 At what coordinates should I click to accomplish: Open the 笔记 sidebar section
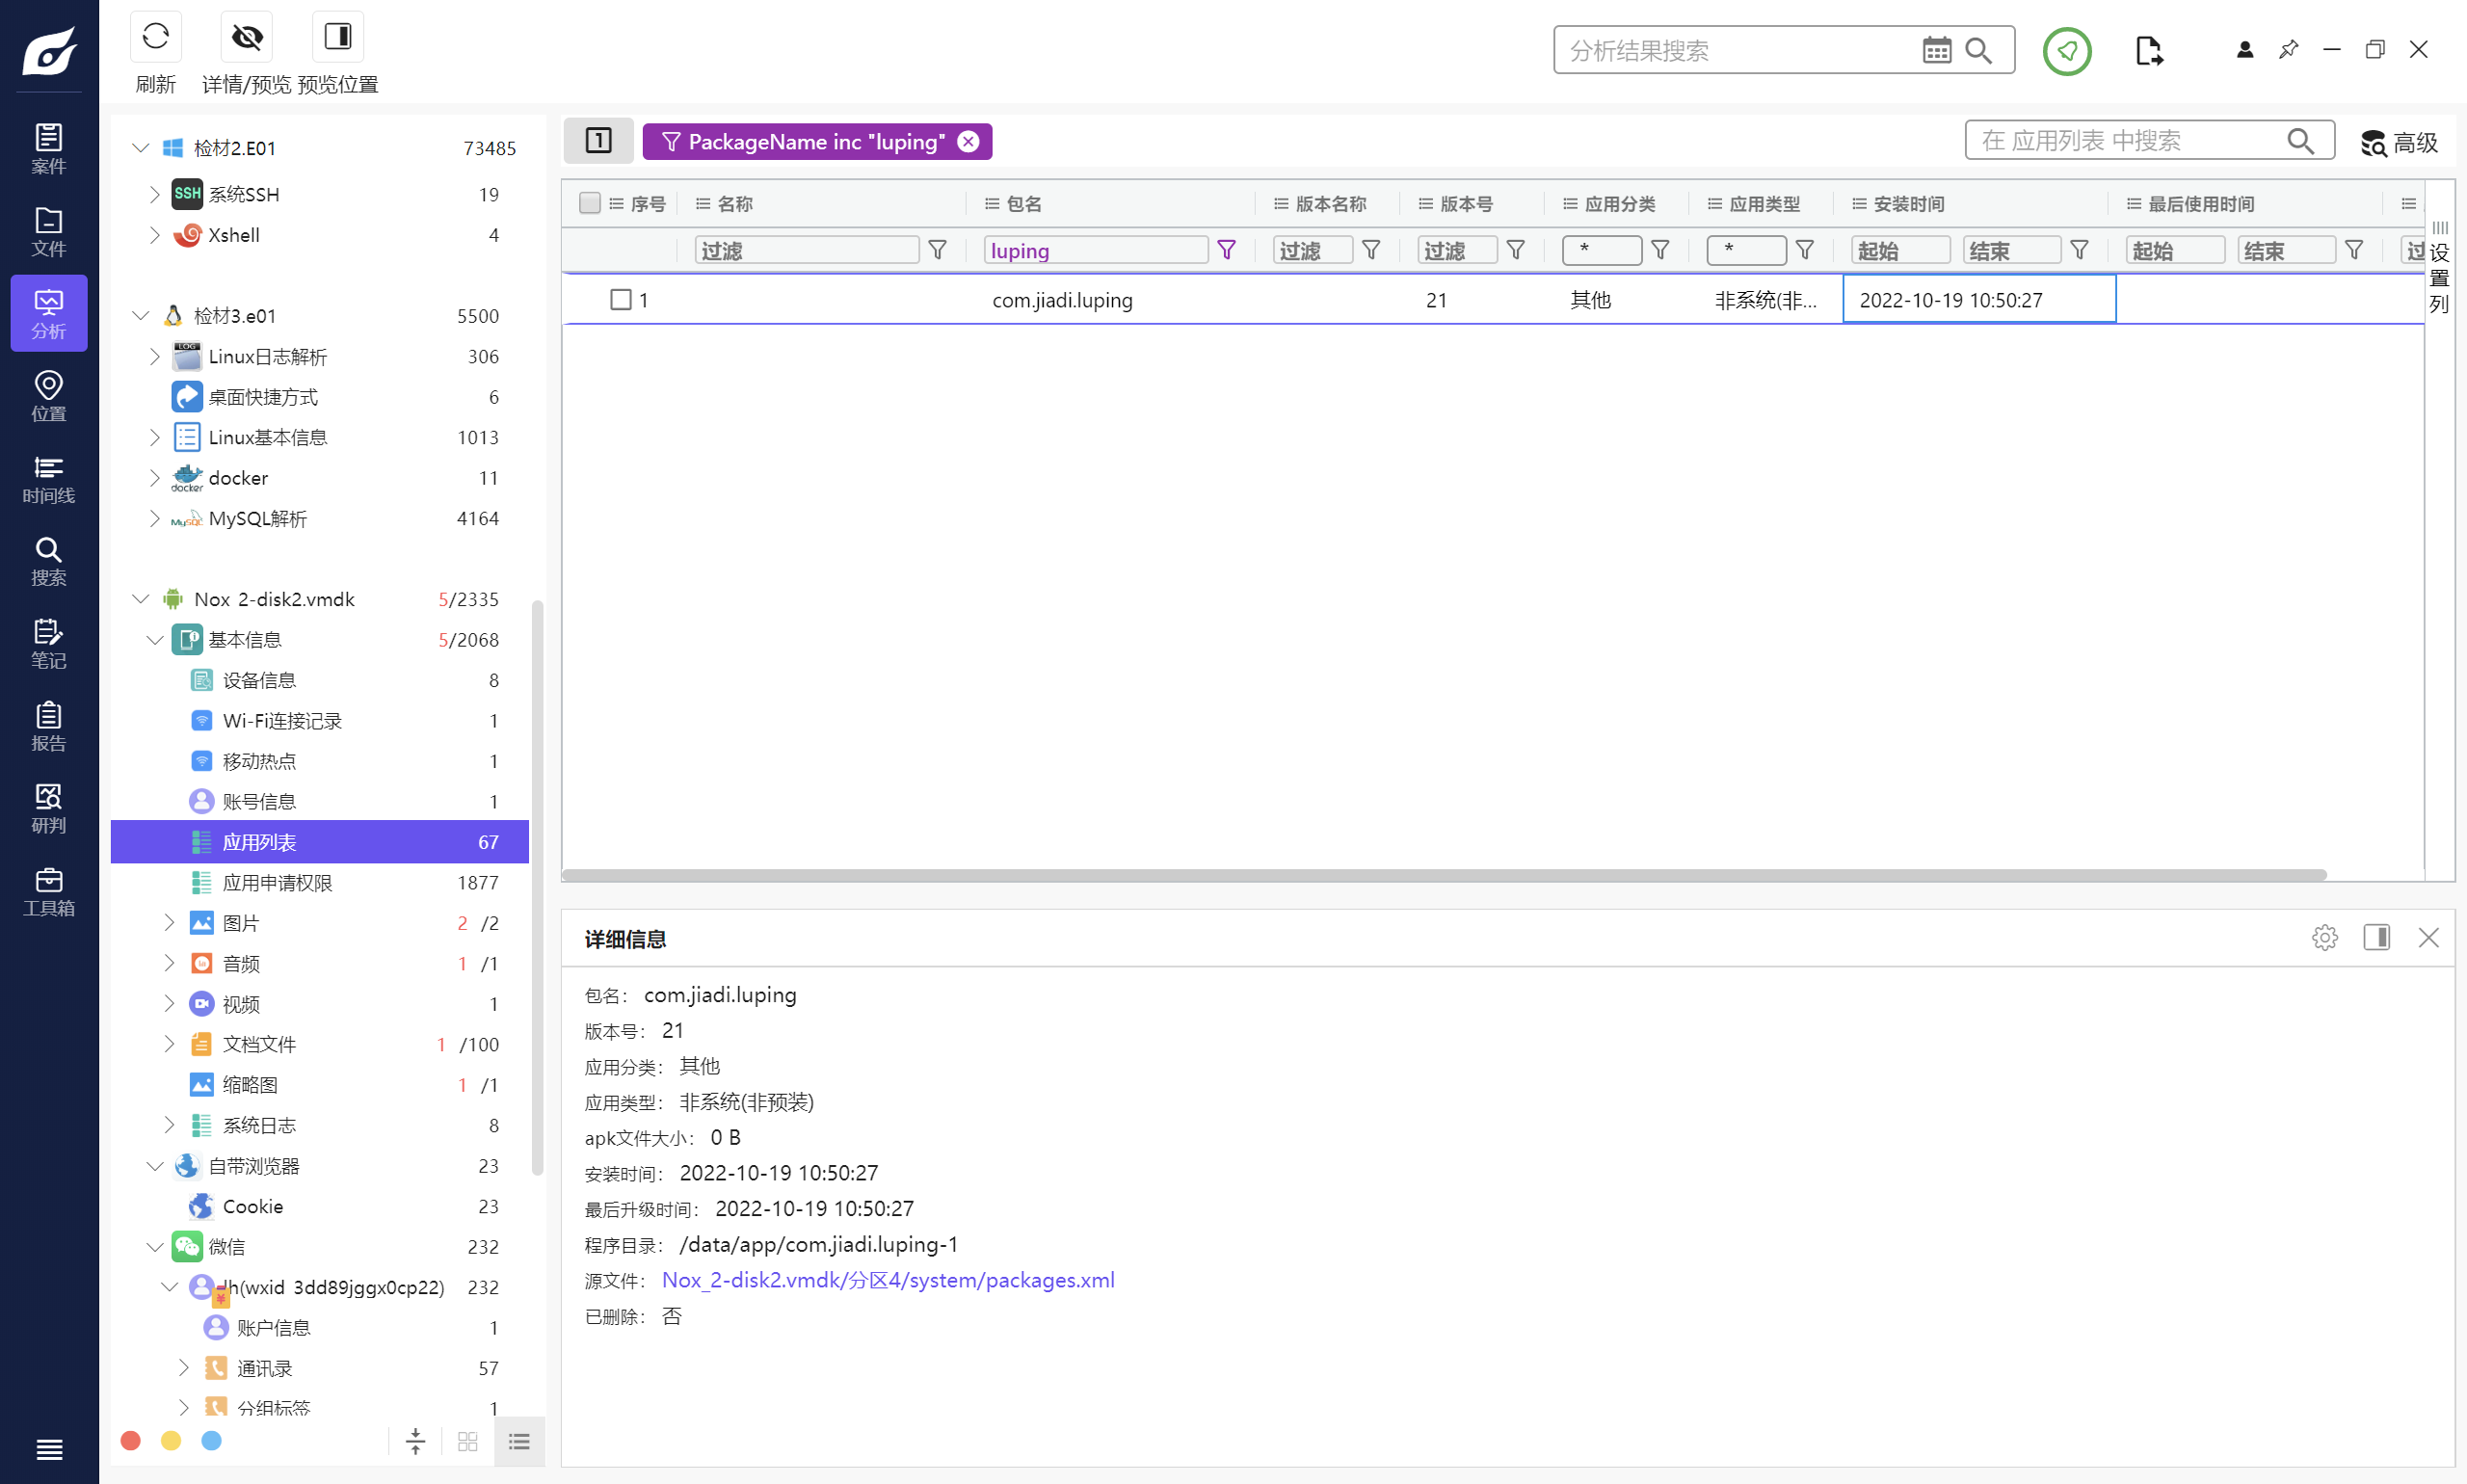pyautogui.click(x=49, y=644)
